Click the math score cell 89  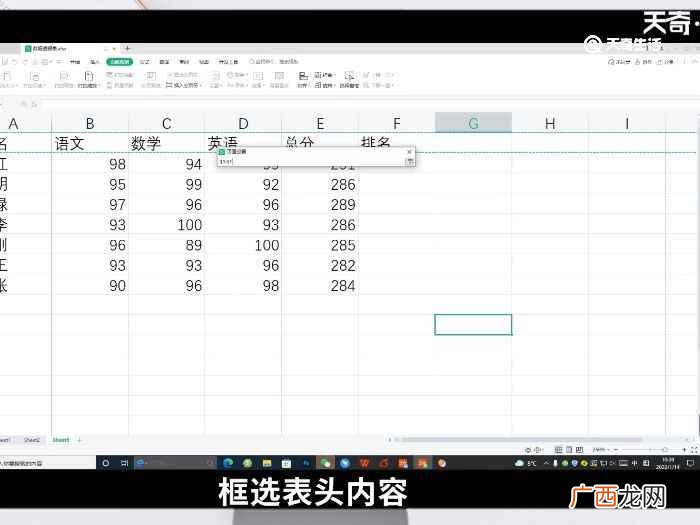[x=166, y=245]
